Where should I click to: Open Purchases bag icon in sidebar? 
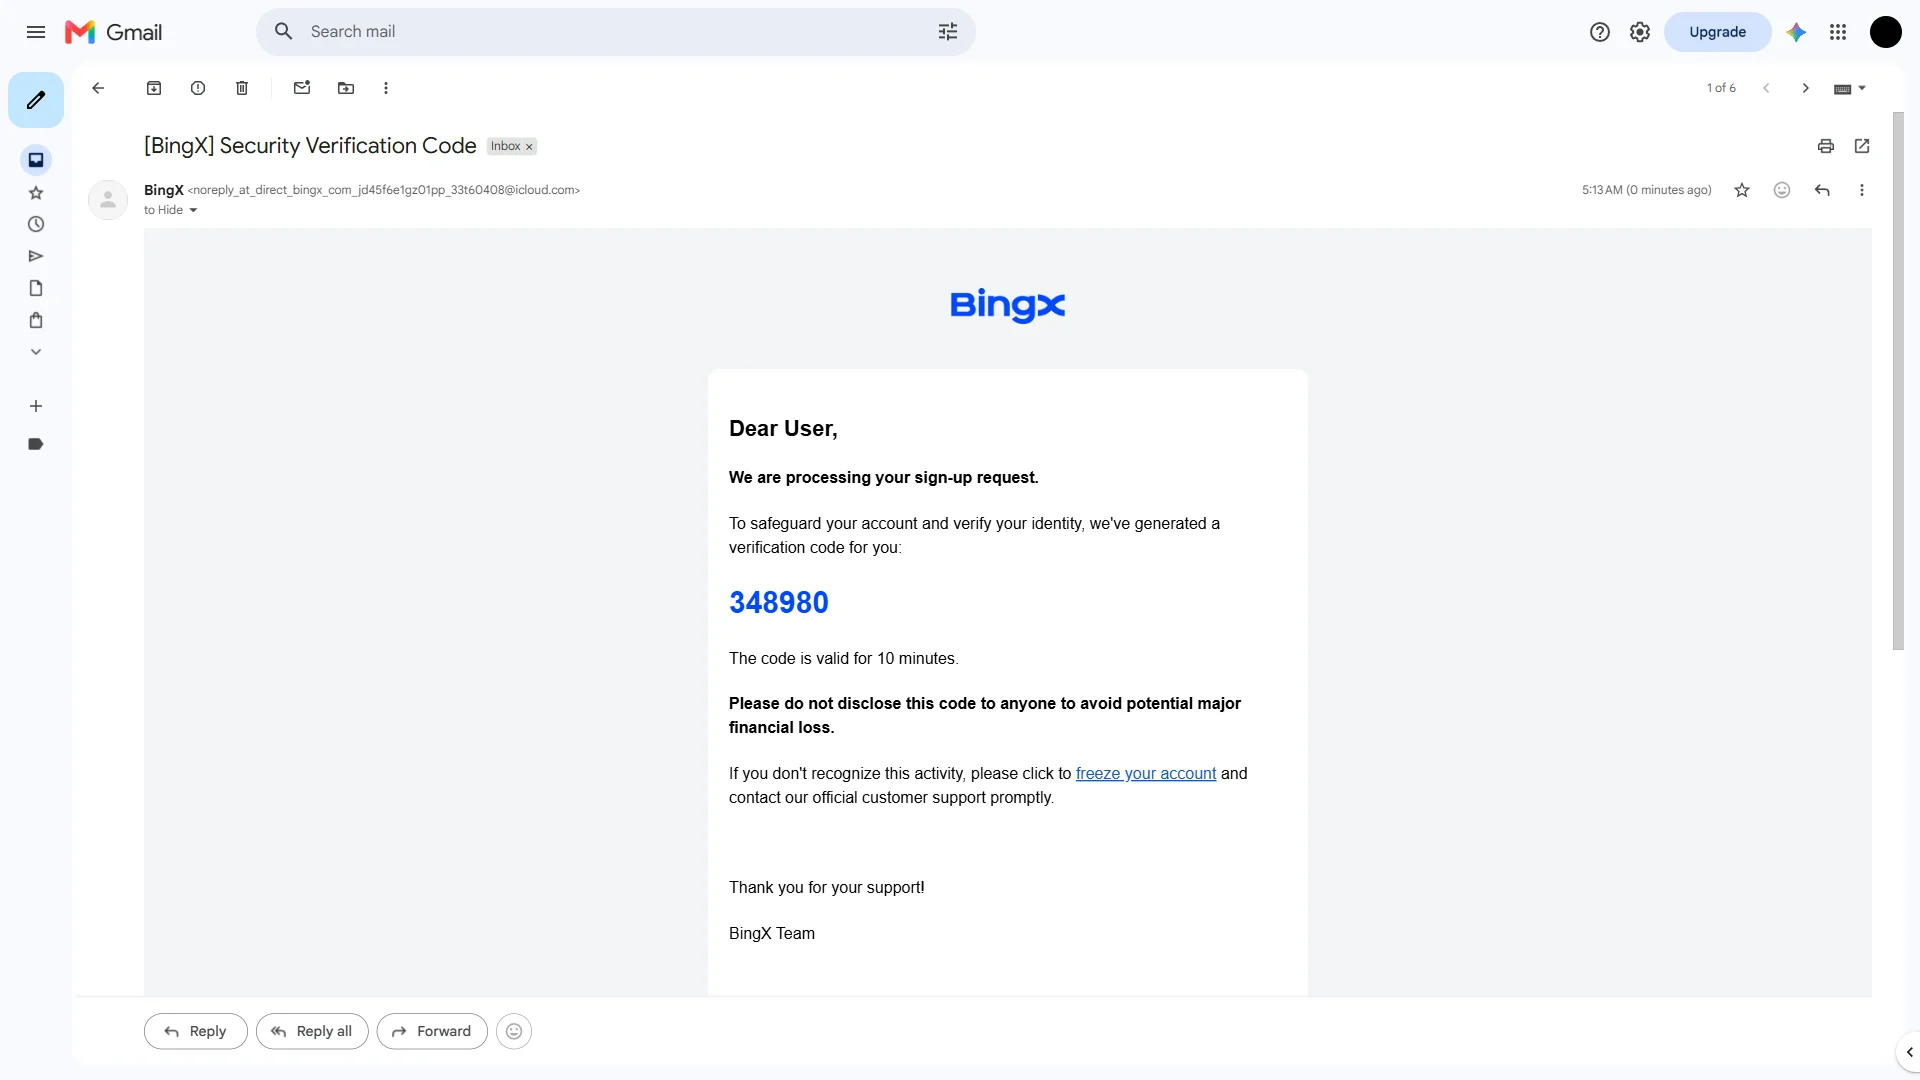coord(36,320)
